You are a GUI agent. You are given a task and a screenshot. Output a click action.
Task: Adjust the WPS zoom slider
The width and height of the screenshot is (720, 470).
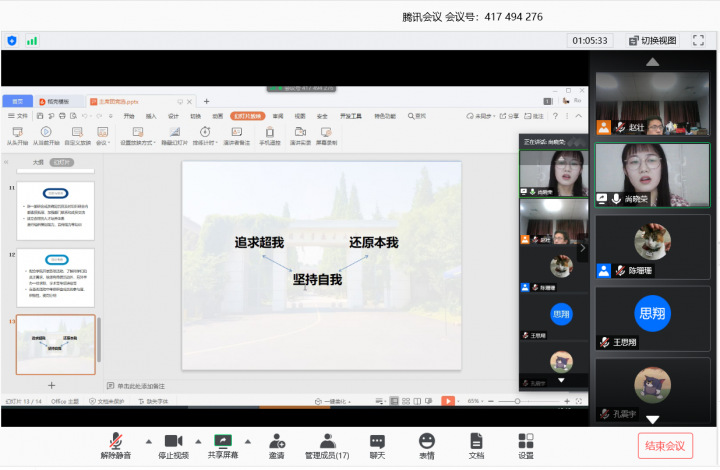[516, 401]
